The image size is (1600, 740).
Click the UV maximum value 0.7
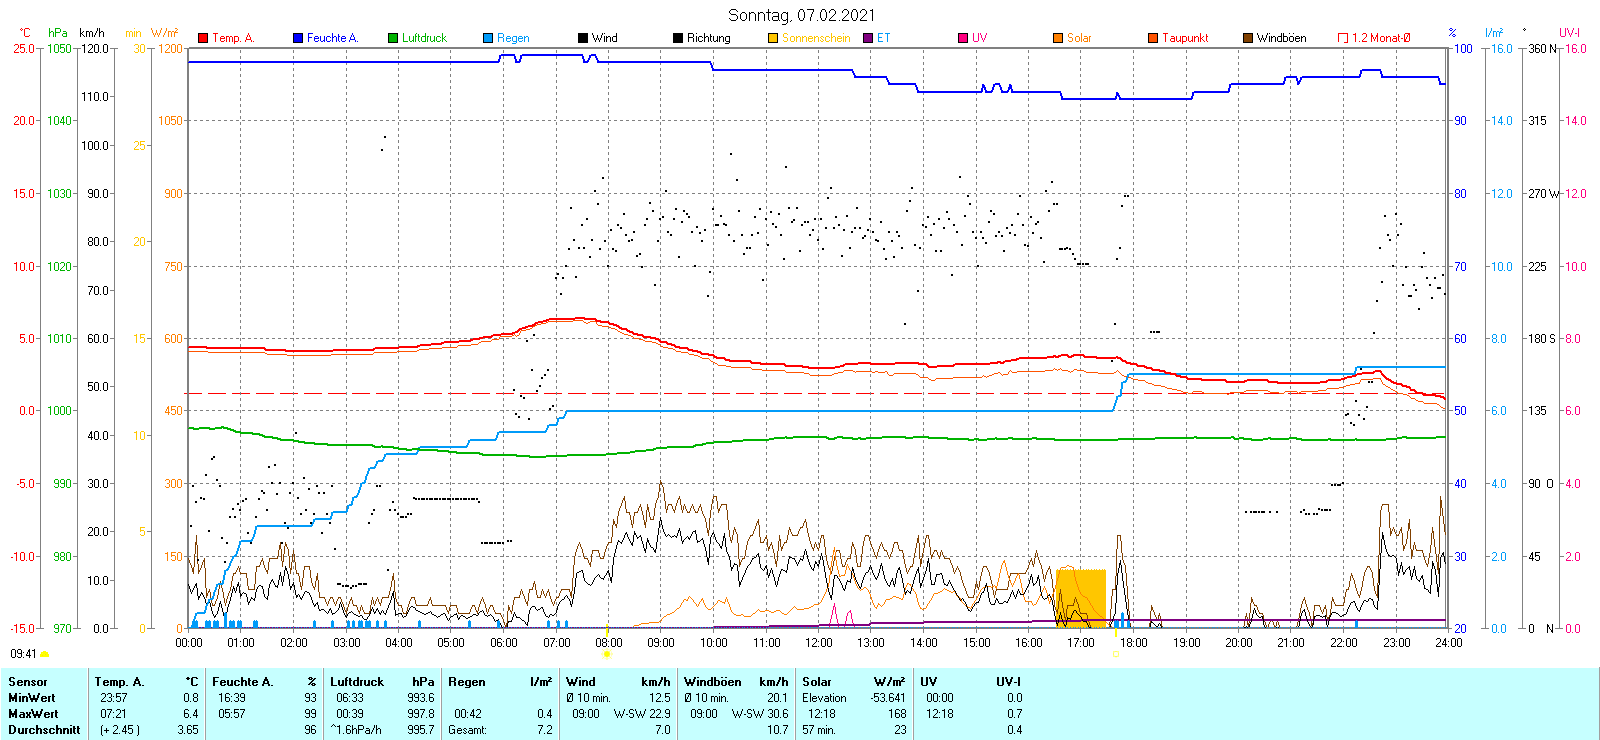point(1015,714)
